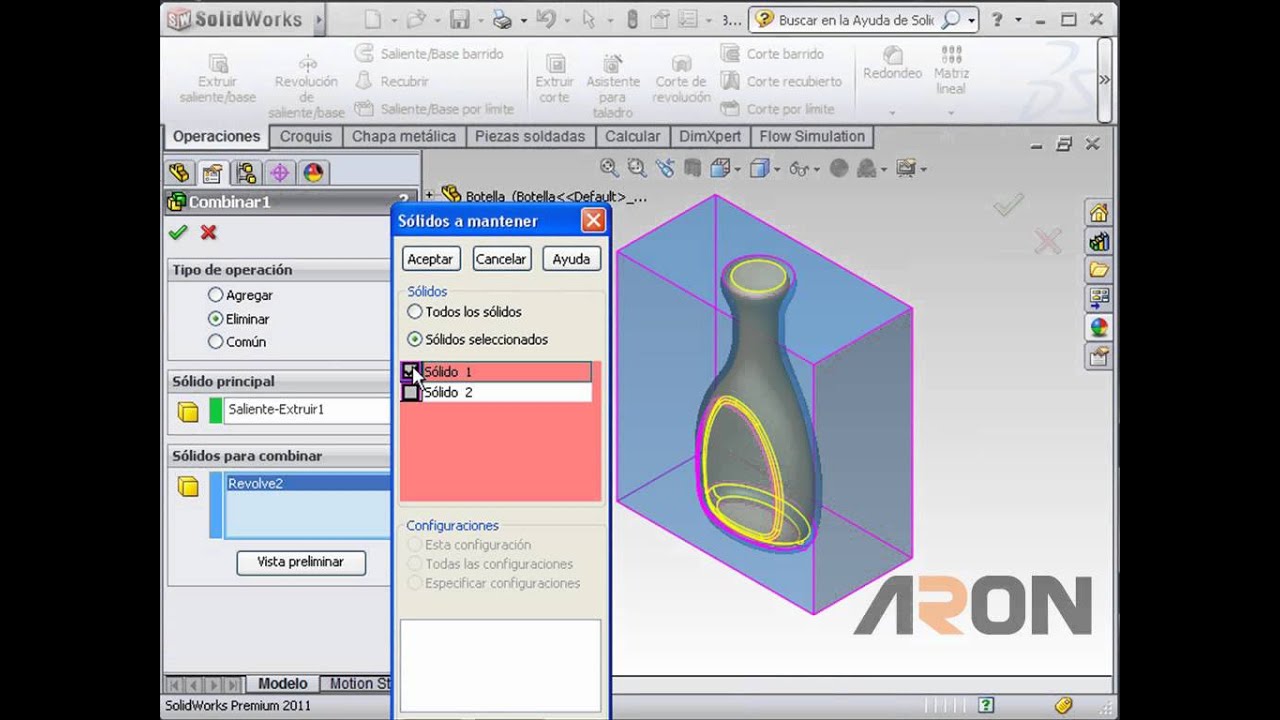Click the Zoom to Fit icon
The height and width of the screenshot is (720, 1280).
point(608,168)
